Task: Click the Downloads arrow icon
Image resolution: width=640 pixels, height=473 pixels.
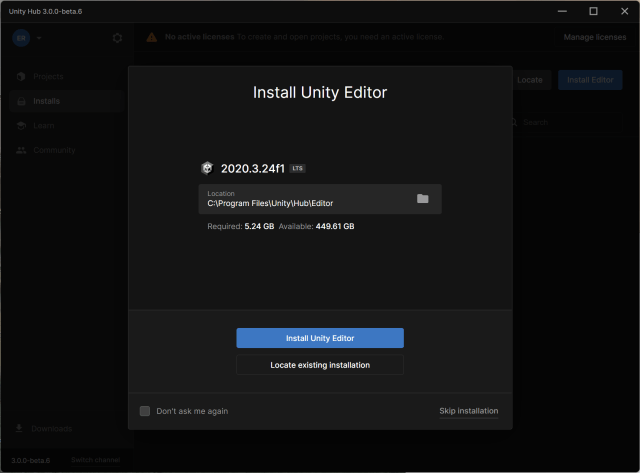Action: (x=19, y=428)
